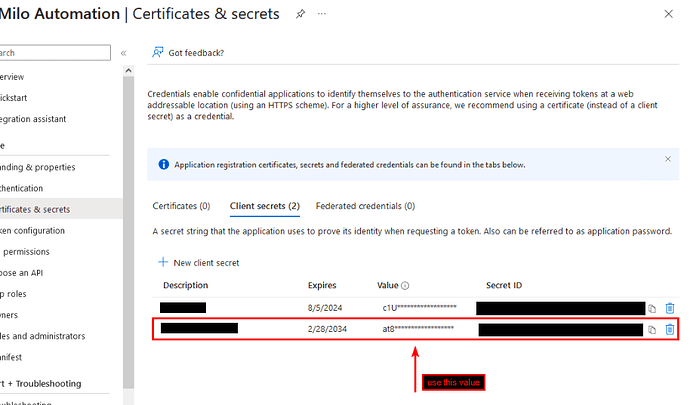Pin the Certificates & secrets blade
The width and height of the screenshot is (690, 405).
click(300, 14)
